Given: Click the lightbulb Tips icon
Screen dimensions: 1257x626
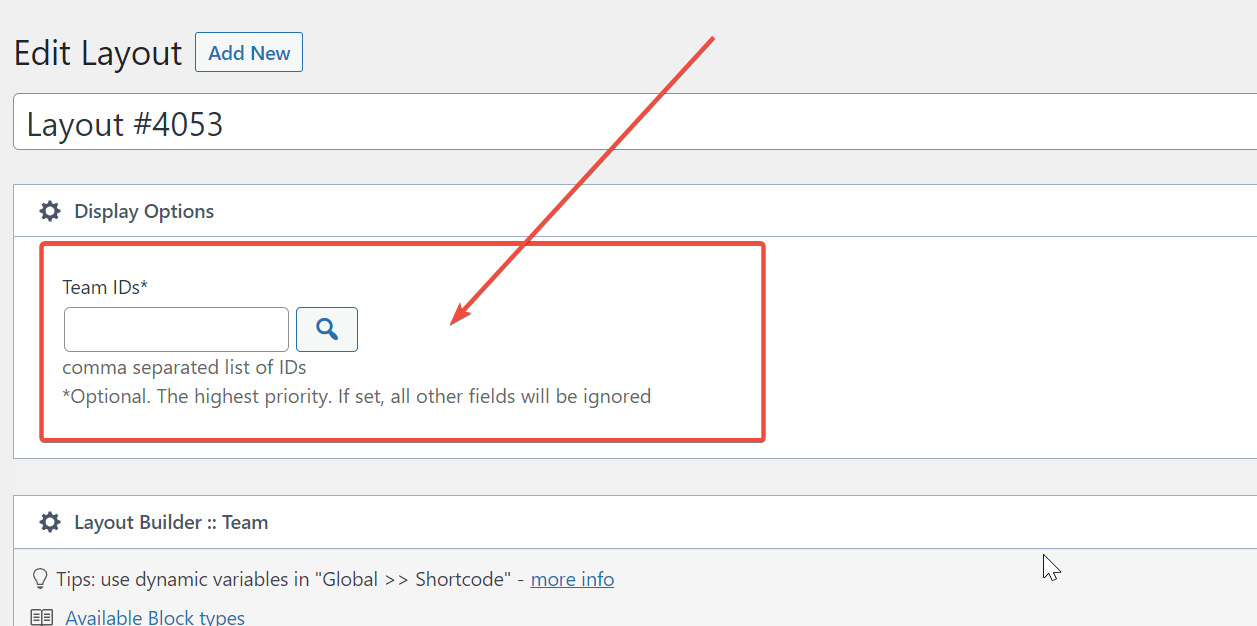Looking at the screenshot, I should (x=40, y=579).
